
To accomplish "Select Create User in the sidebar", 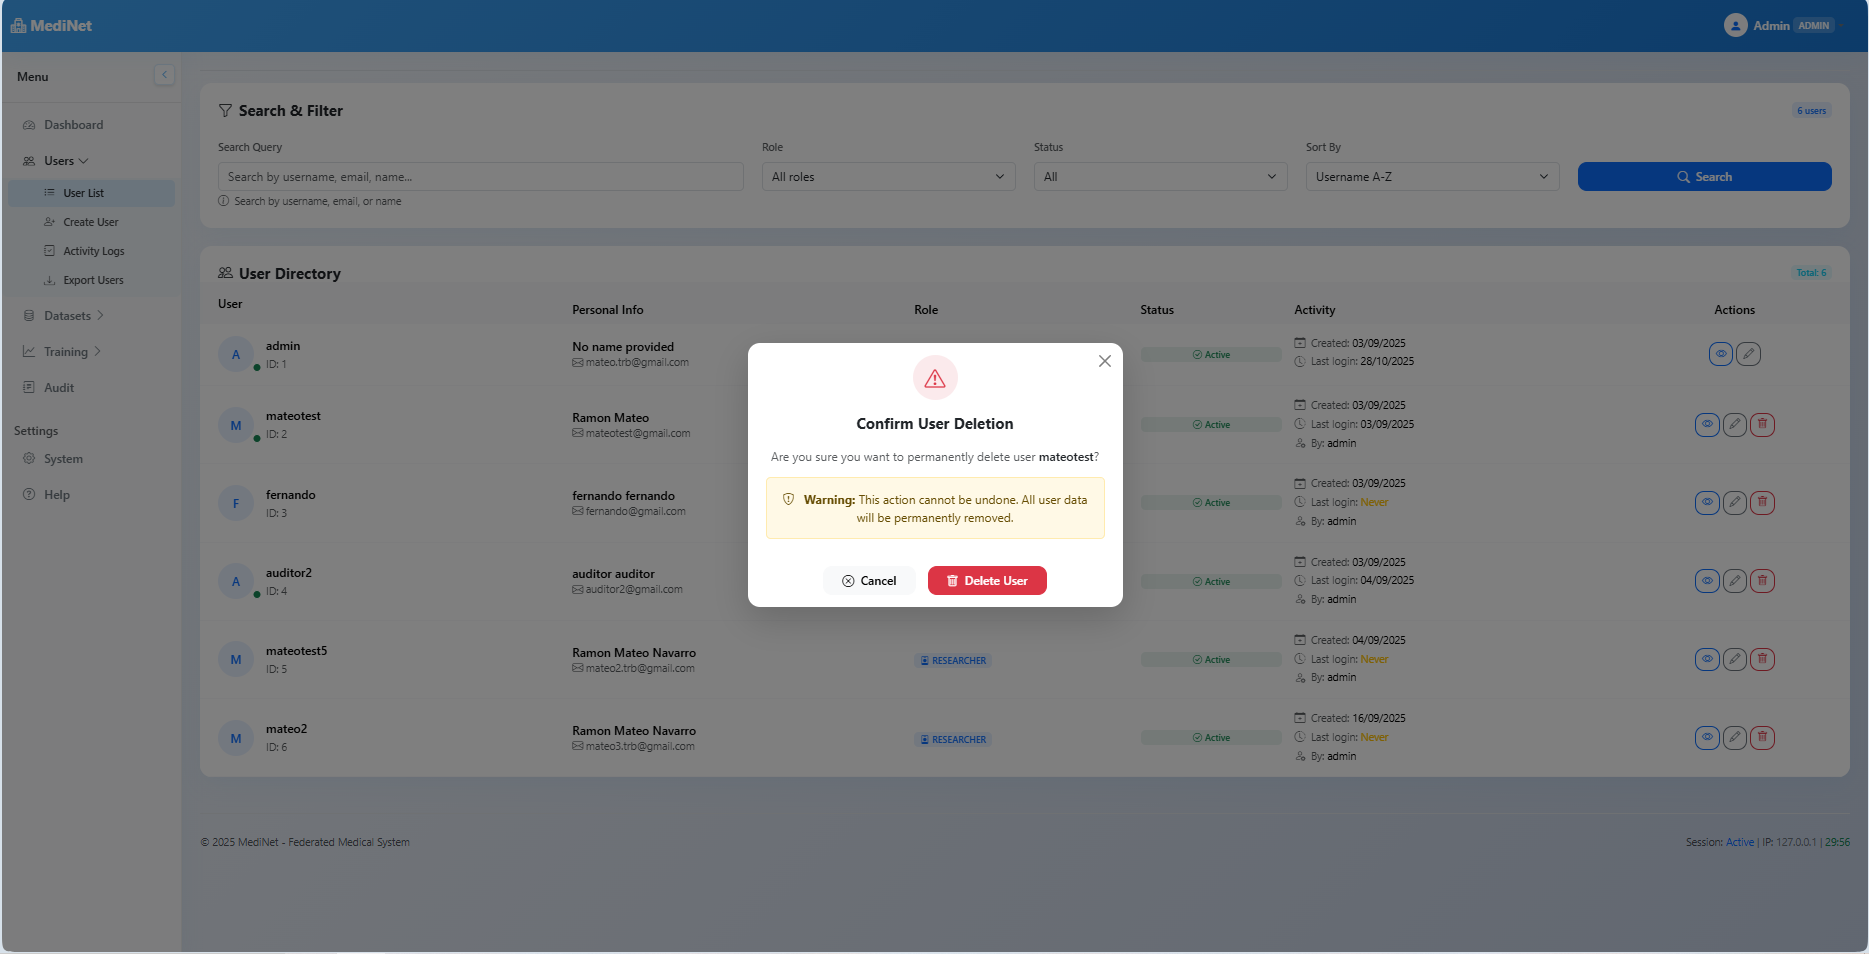I will (x=92, y=221).
